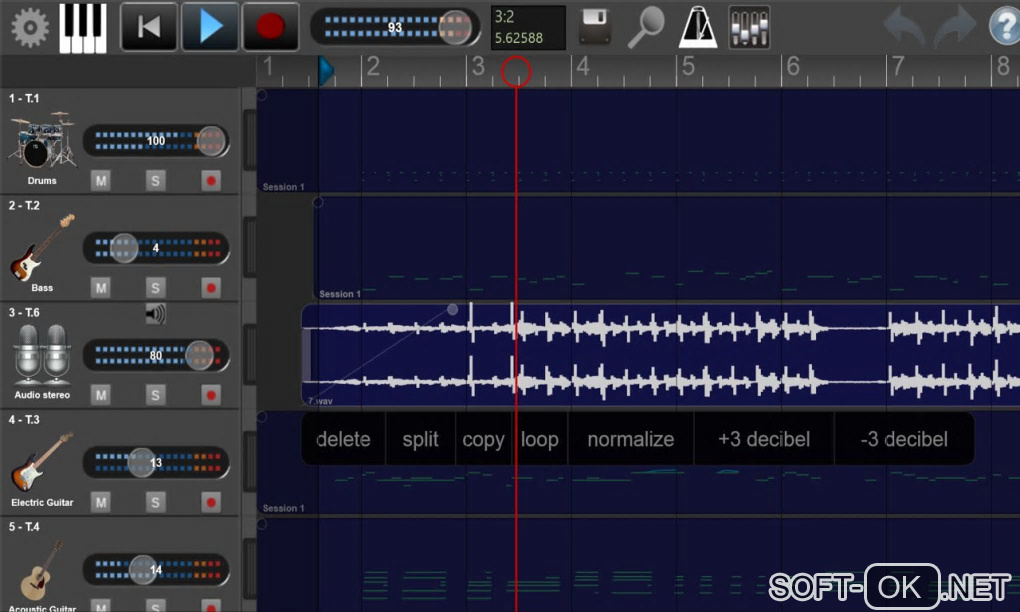Solo the Drums track

click(155, 181)
